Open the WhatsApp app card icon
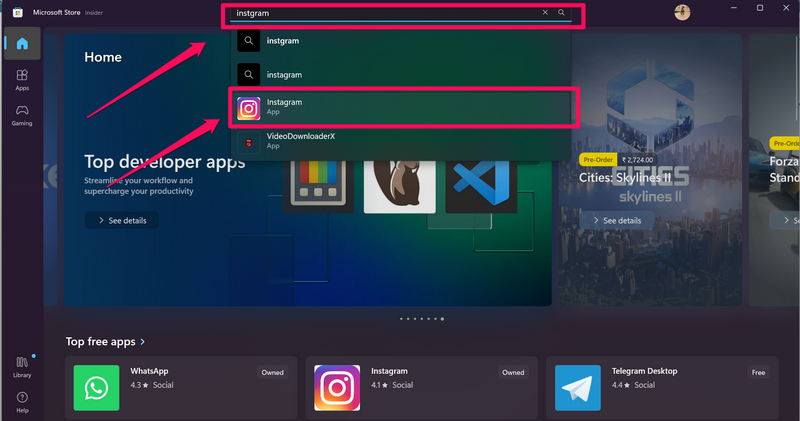The width and height of the screenshot is (800, 421). (x=96, y=388)
